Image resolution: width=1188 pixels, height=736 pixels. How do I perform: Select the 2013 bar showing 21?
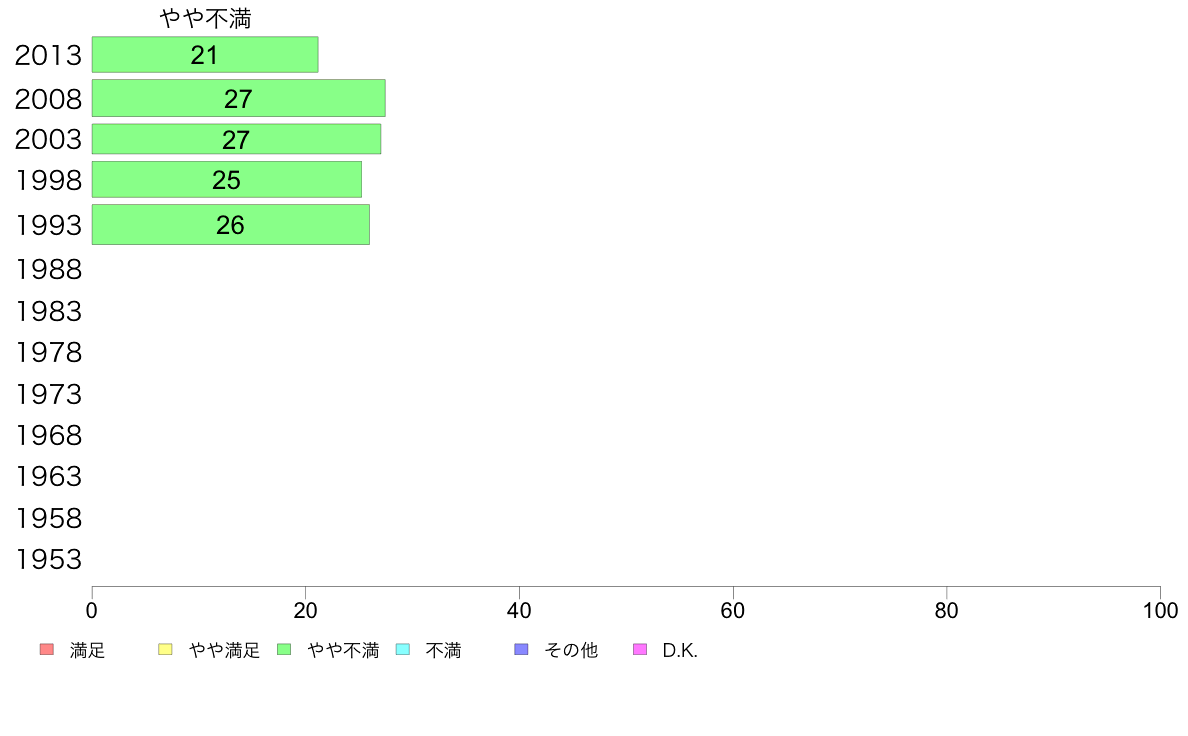[205, 55]
